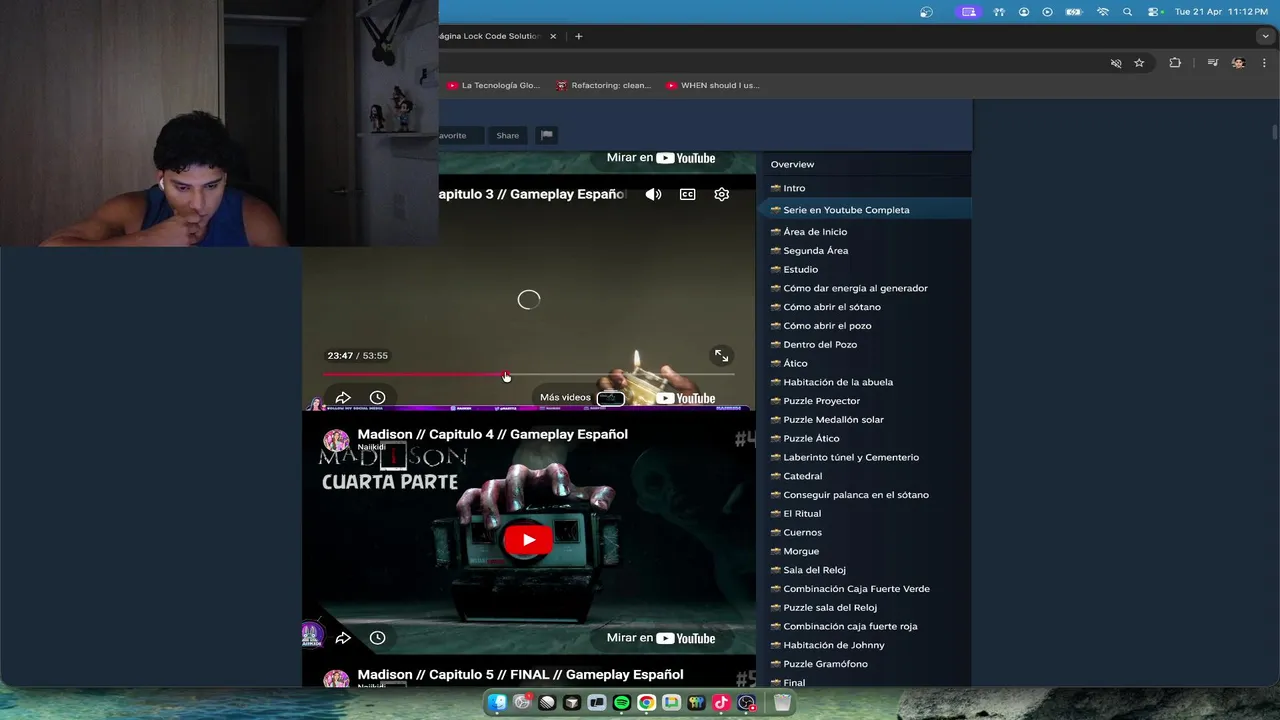Go to Área de Inicio section
1280x720 pixels.
[x=815, y=232]
